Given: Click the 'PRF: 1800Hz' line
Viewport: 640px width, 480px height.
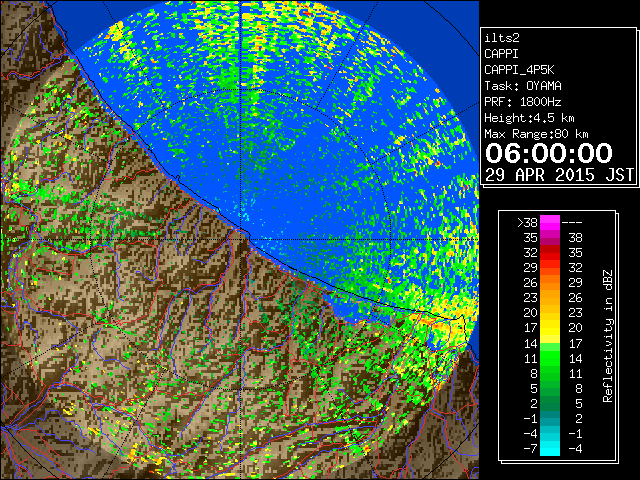Looking at the screenshot, I should [x=523, y=102].
